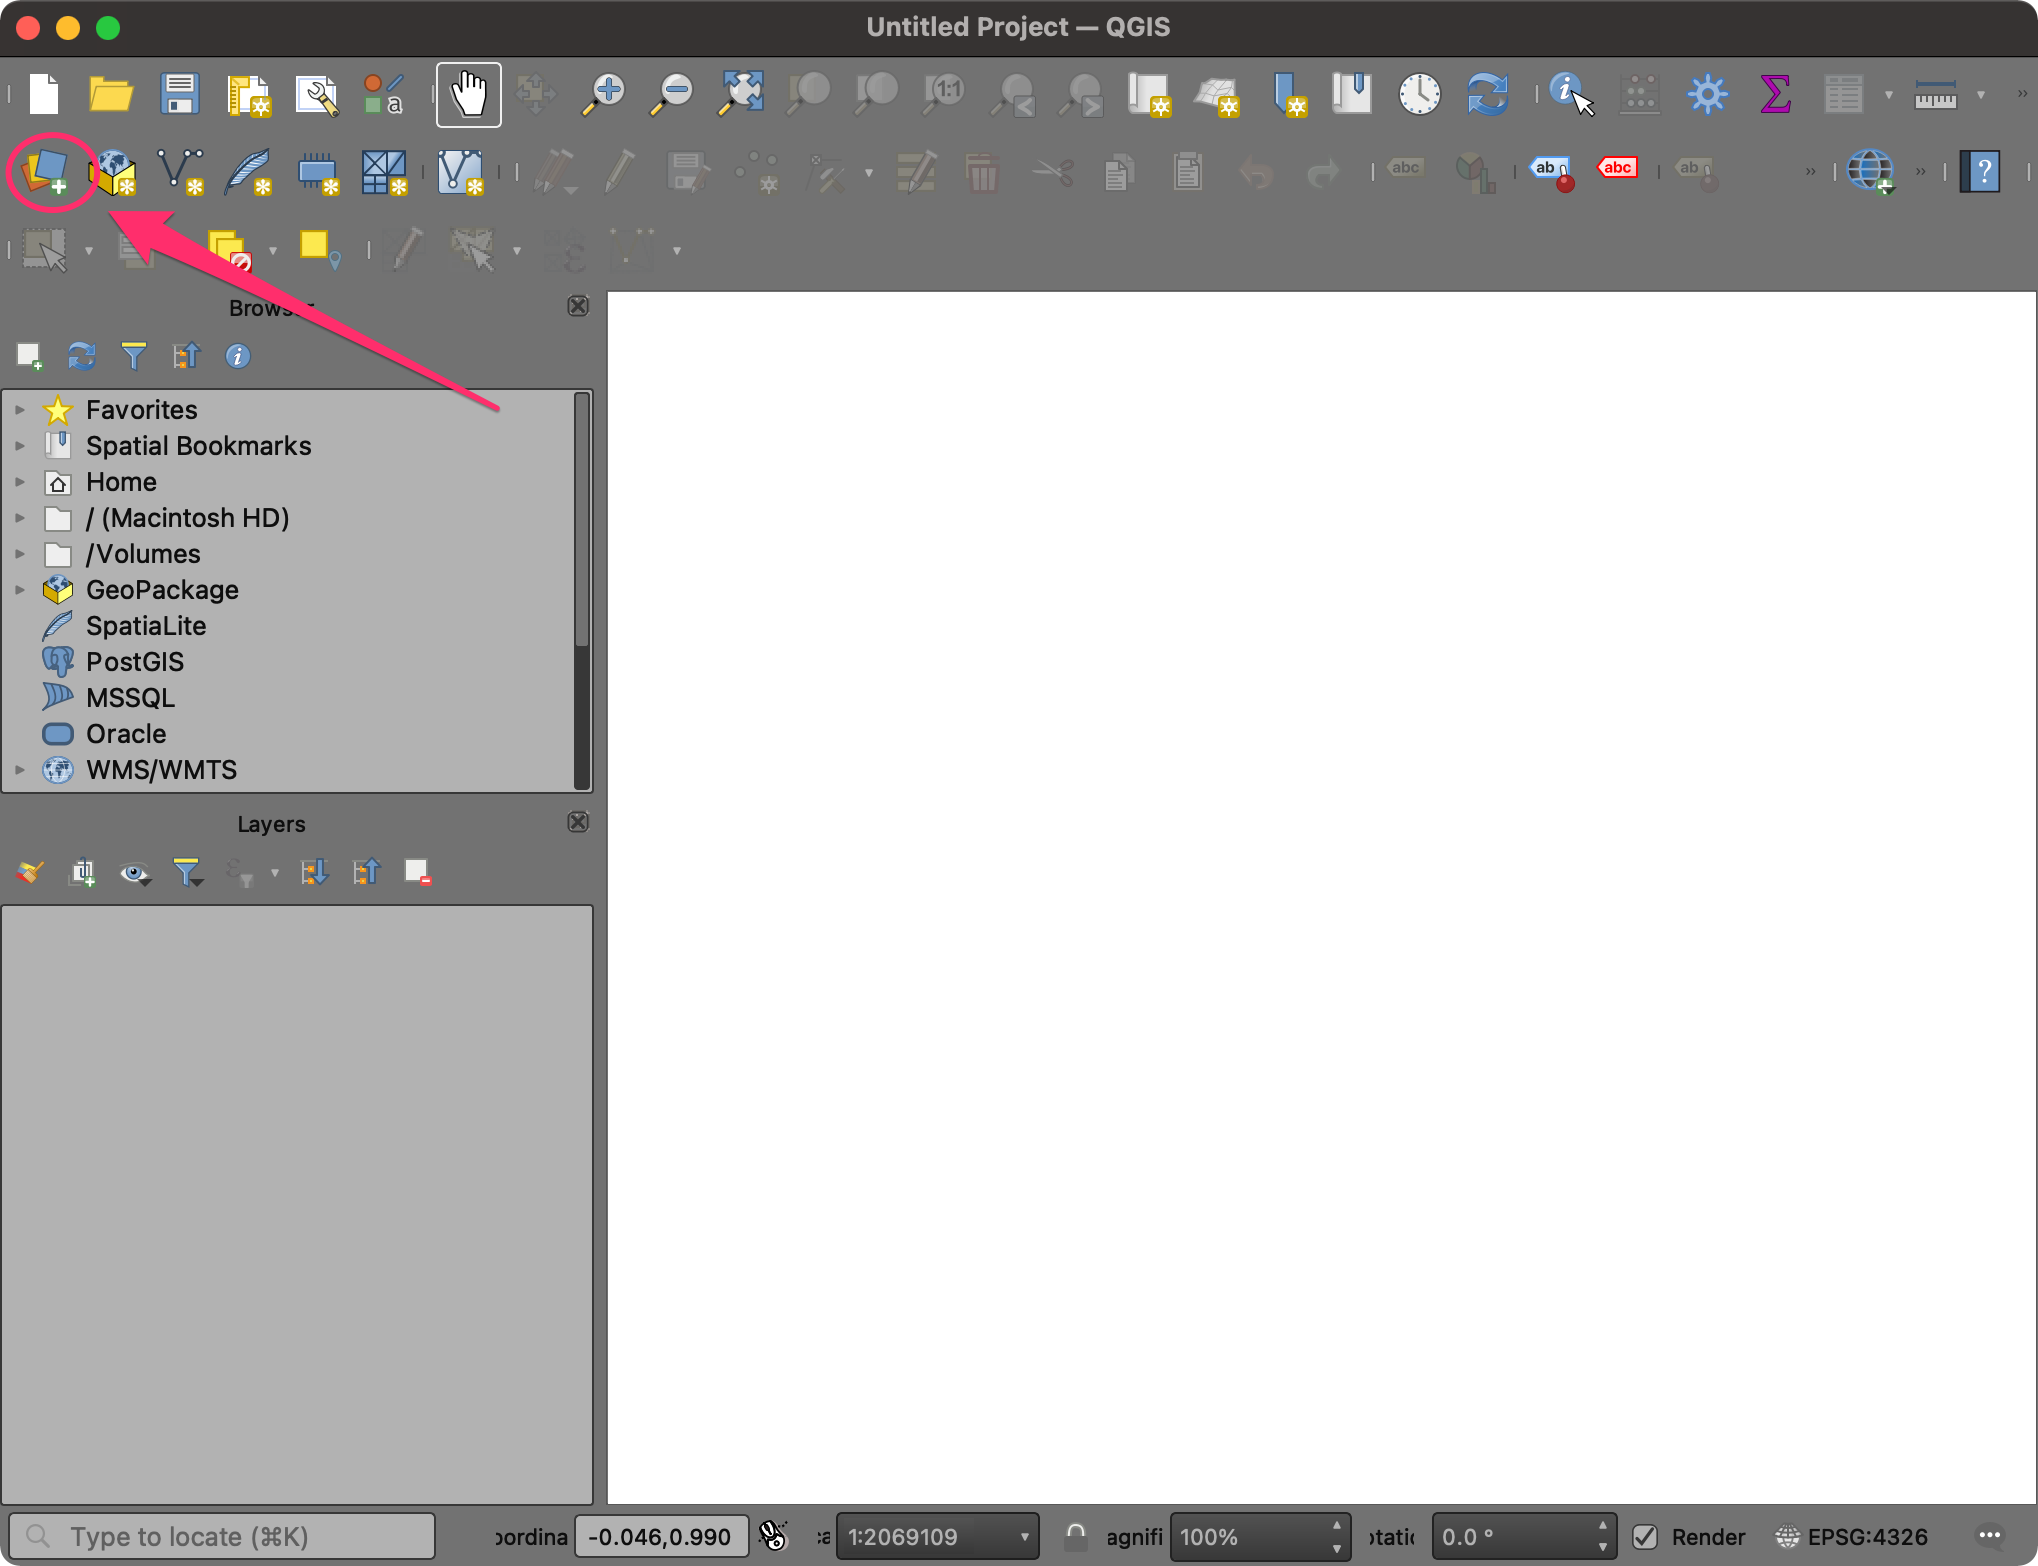Viewport: 2038px width, 1566px height.
Task: Refresh the Browser panel
Action: coord(81,356)
